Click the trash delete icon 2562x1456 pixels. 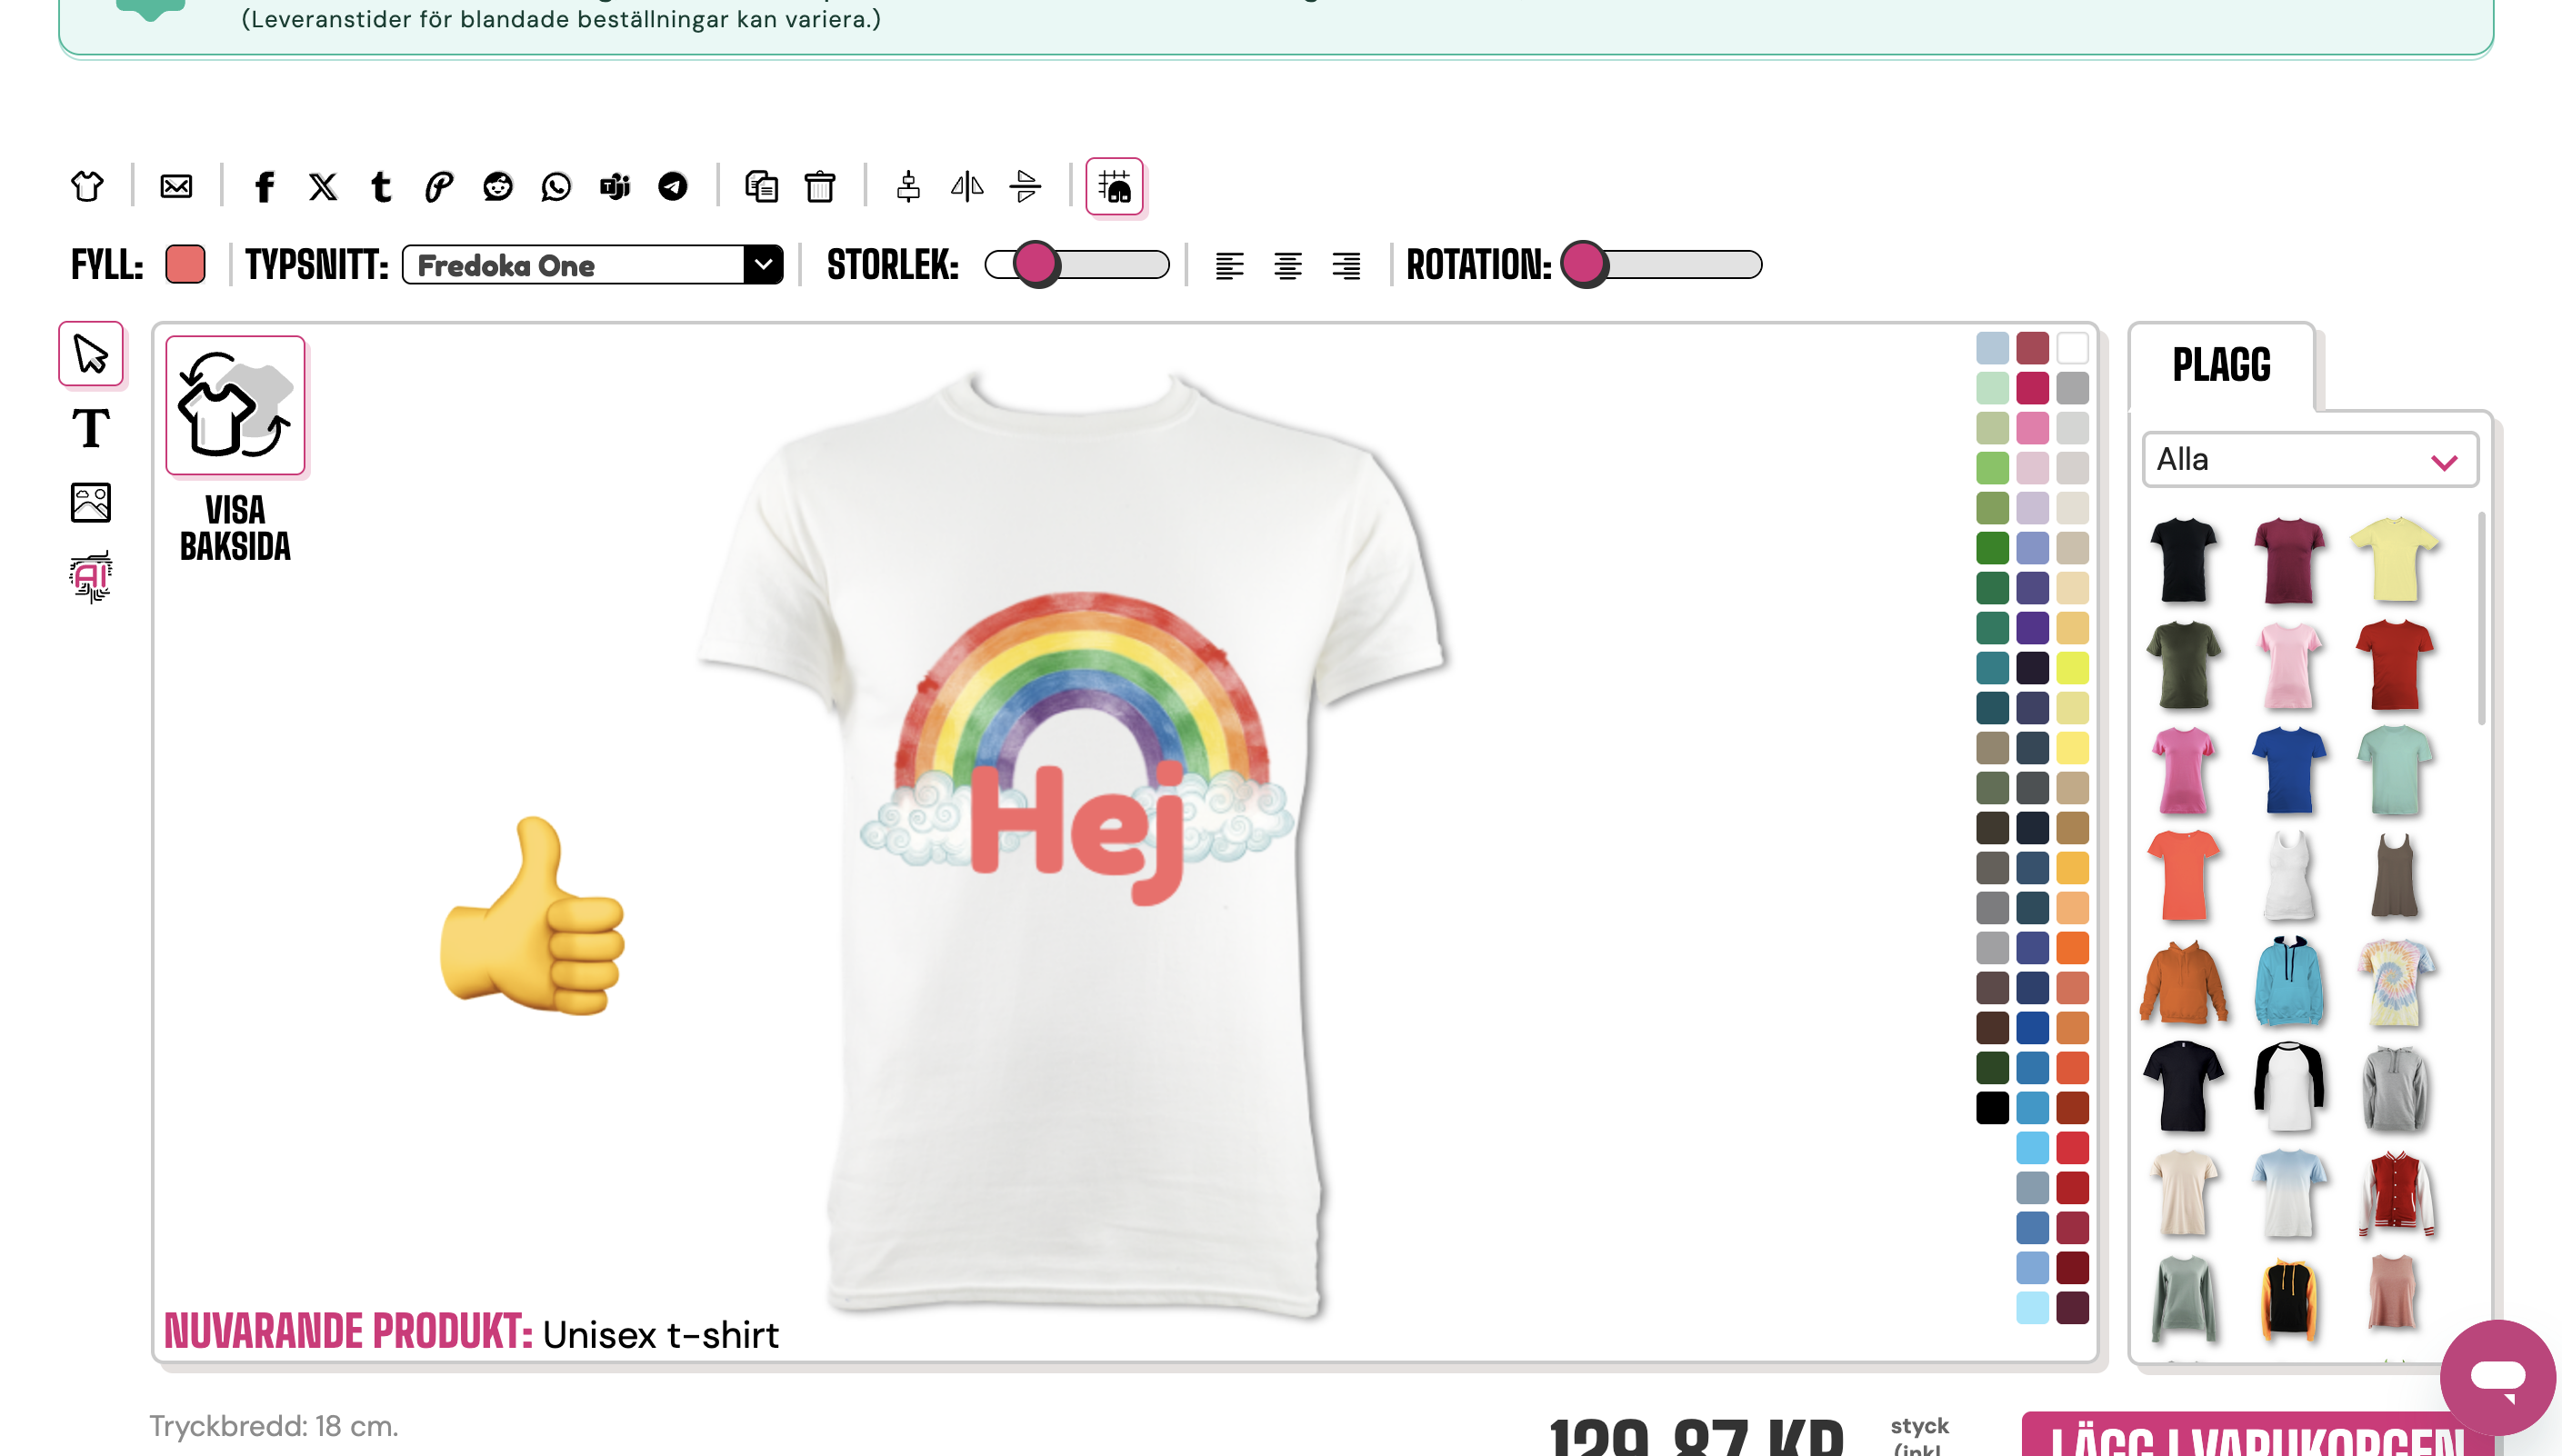[819, 186]
